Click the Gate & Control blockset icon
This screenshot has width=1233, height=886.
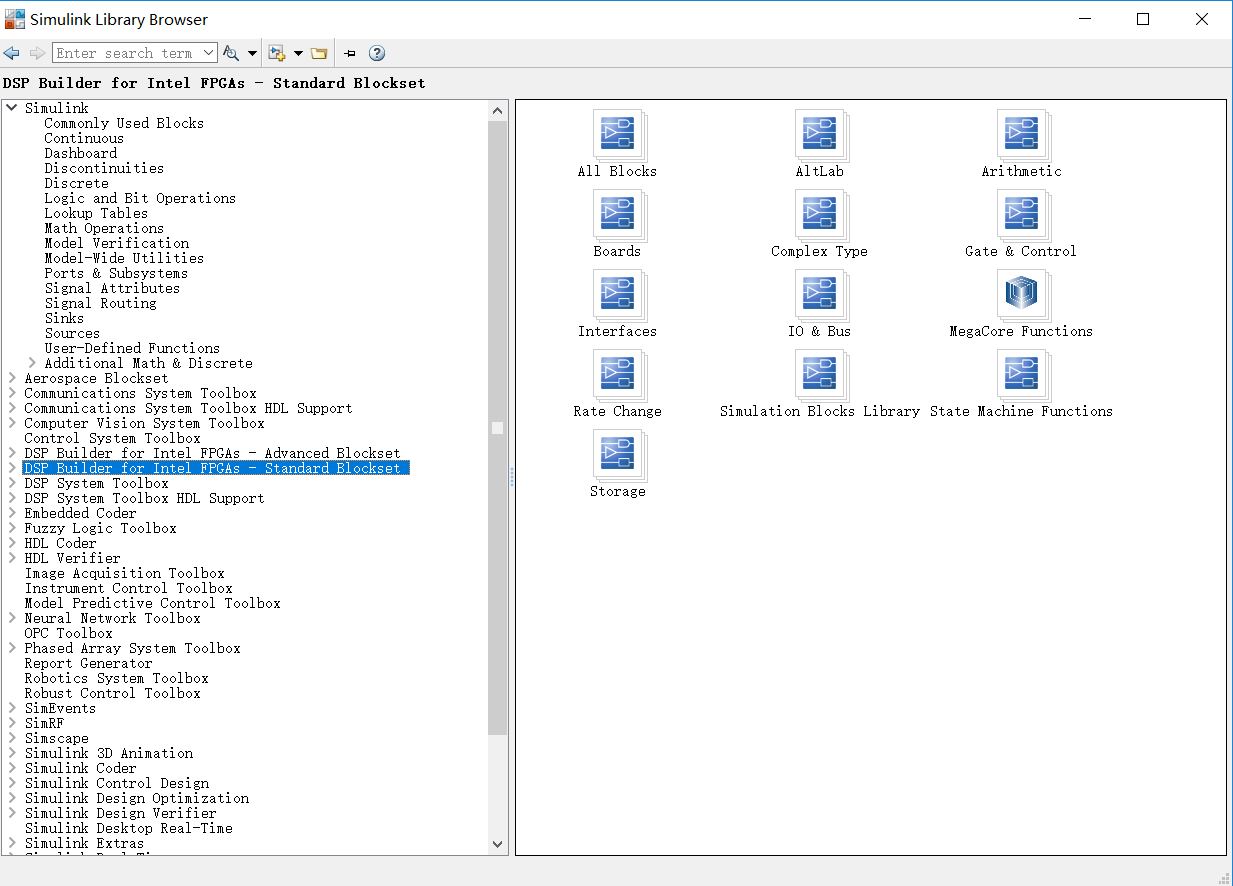point(1021,214)
